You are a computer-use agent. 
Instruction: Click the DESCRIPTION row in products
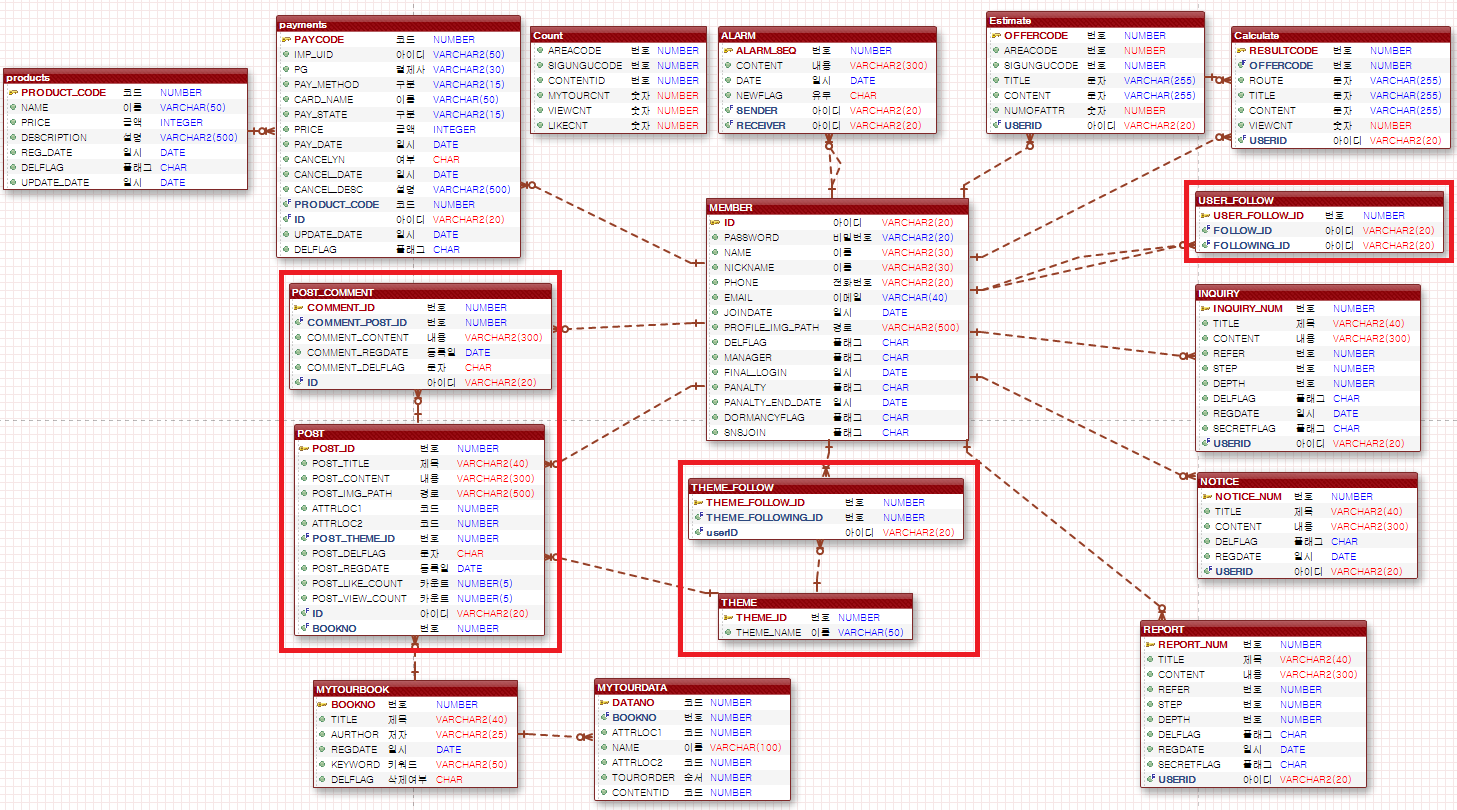point(125,137)
